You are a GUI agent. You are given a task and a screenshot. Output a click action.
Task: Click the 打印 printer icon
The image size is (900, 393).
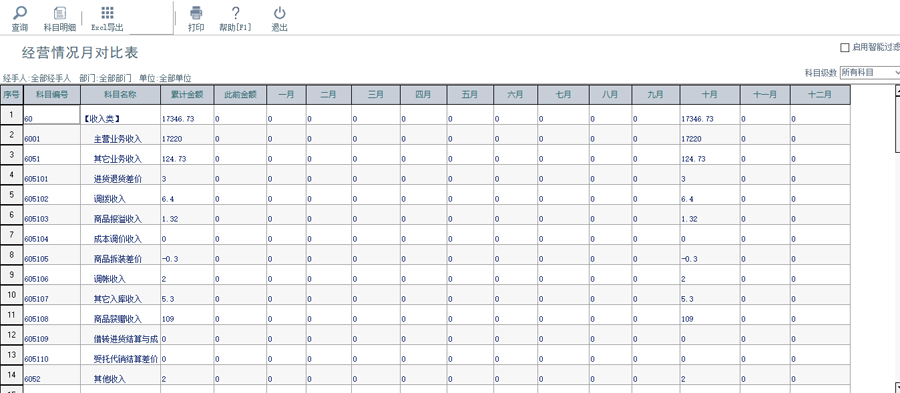(196, 13)
